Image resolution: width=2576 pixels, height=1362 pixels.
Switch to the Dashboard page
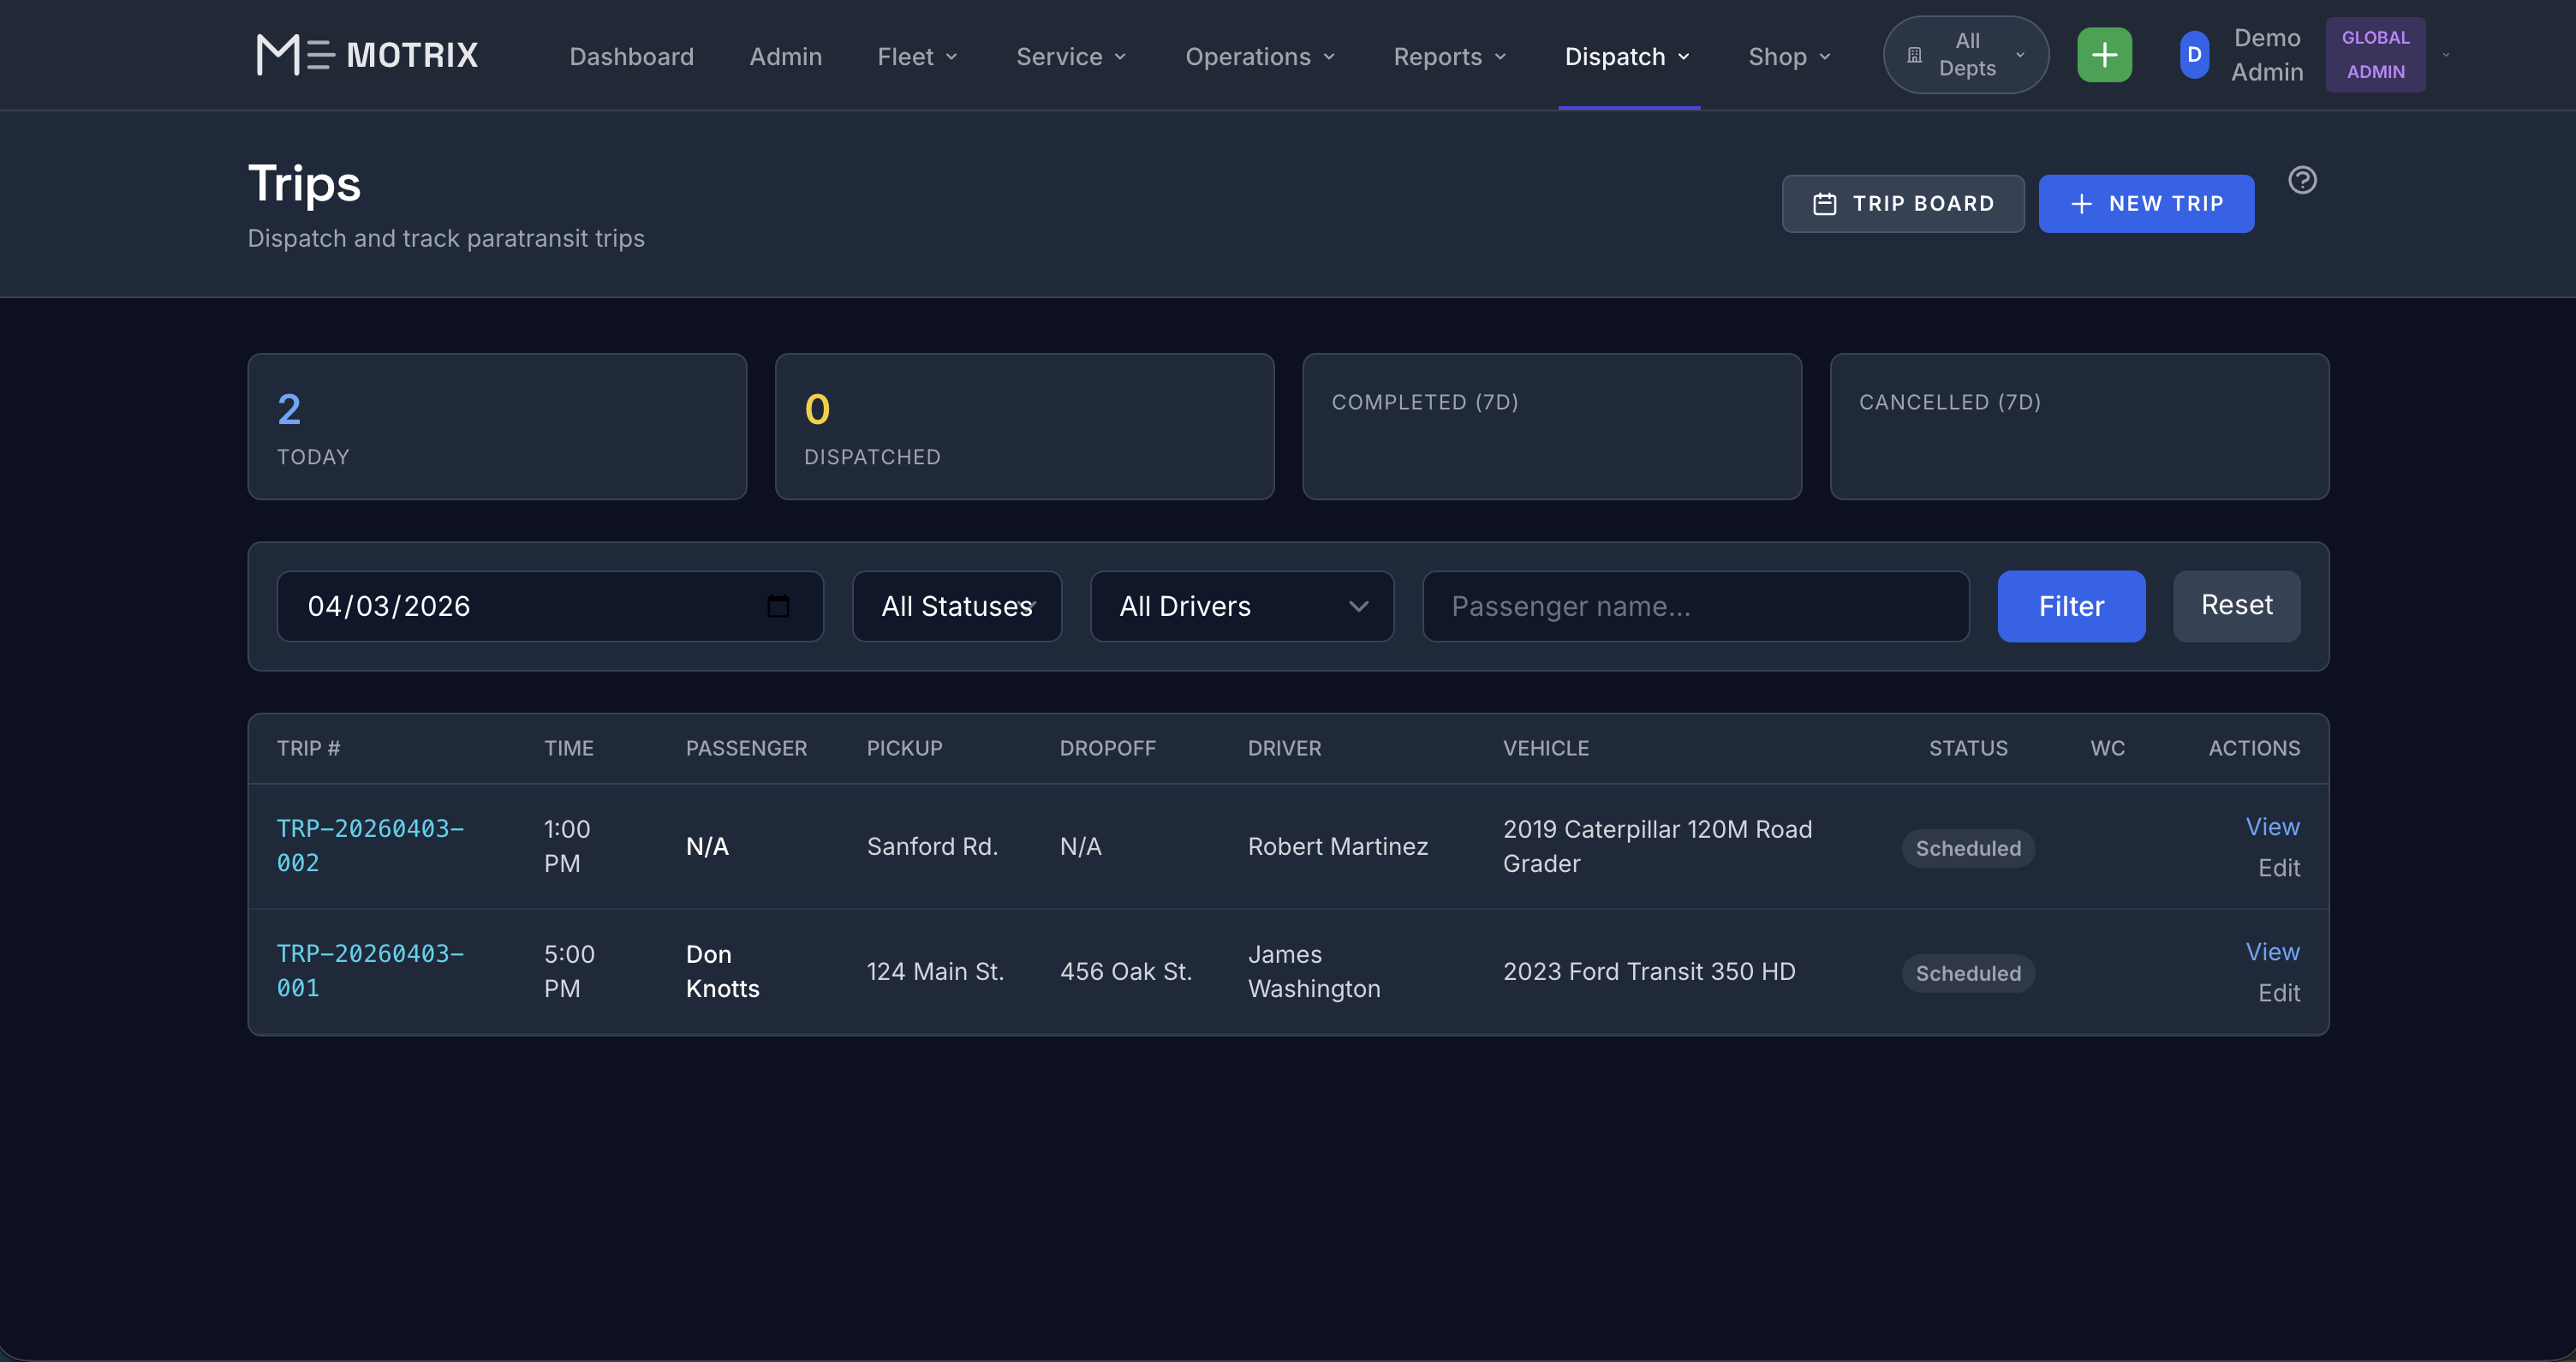pyautogui.click(x=631, y=57)
